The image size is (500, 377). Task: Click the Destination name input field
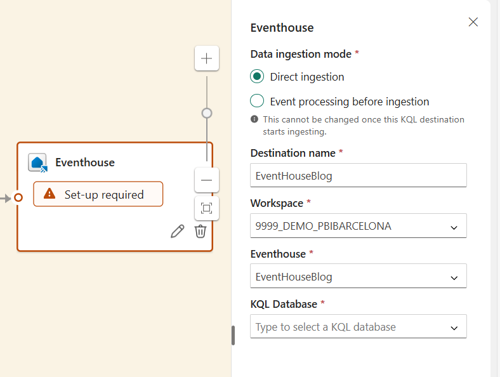(358, 175)
